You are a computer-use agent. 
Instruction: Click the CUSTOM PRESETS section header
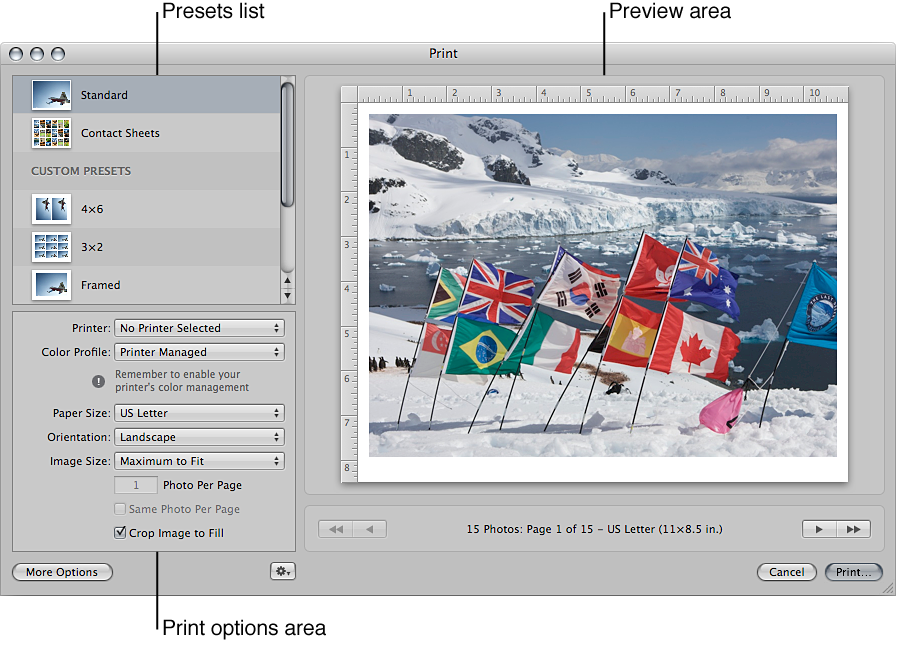pyautogui.click(x=78, y=171)
